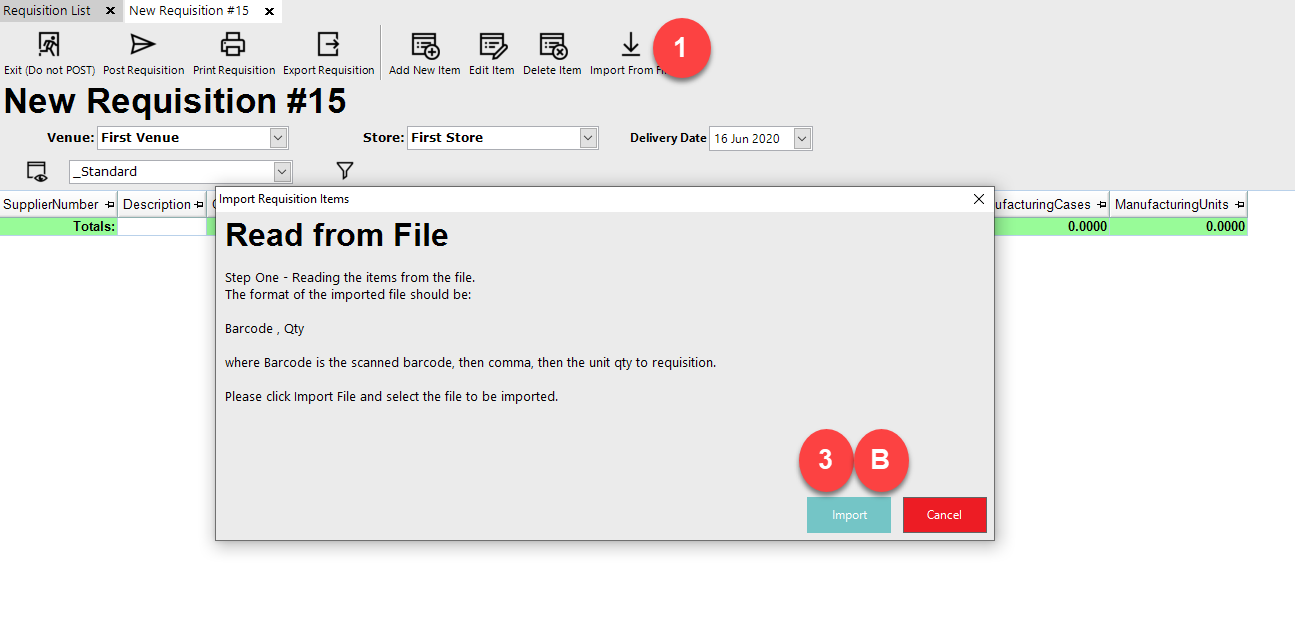Screen dimensions: 1295x629
Task: Switch to the Requisition List tab
Action: pos(48,11)
